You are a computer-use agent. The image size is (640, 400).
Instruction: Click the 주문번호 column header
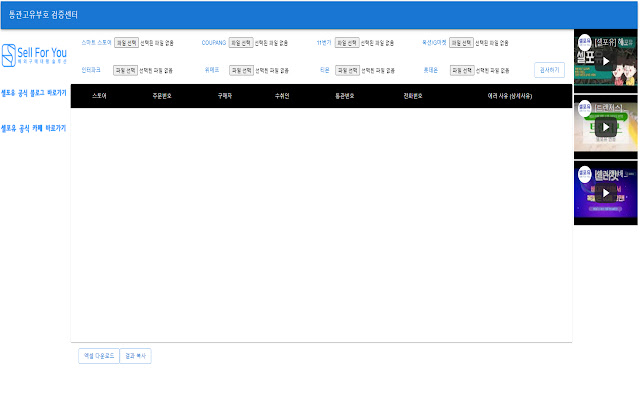tap(162, 96)
